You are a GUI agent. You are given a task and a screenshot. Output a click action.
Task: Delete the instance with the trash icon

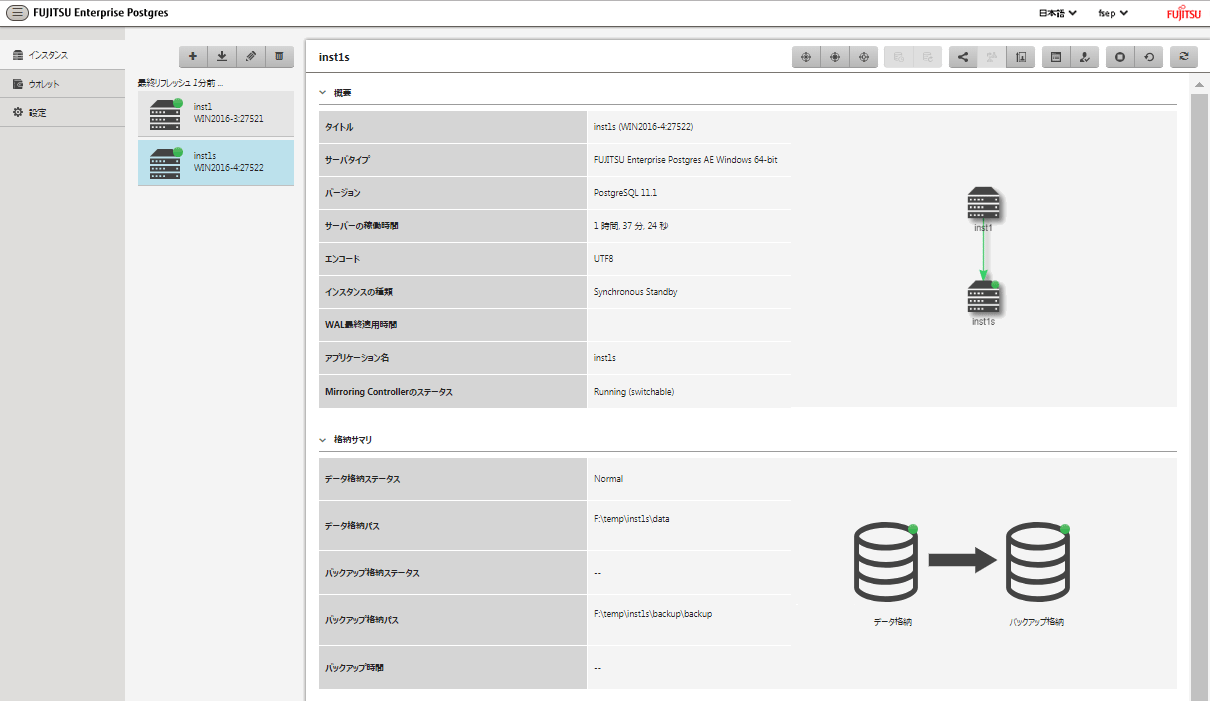[x=280, y=56]
